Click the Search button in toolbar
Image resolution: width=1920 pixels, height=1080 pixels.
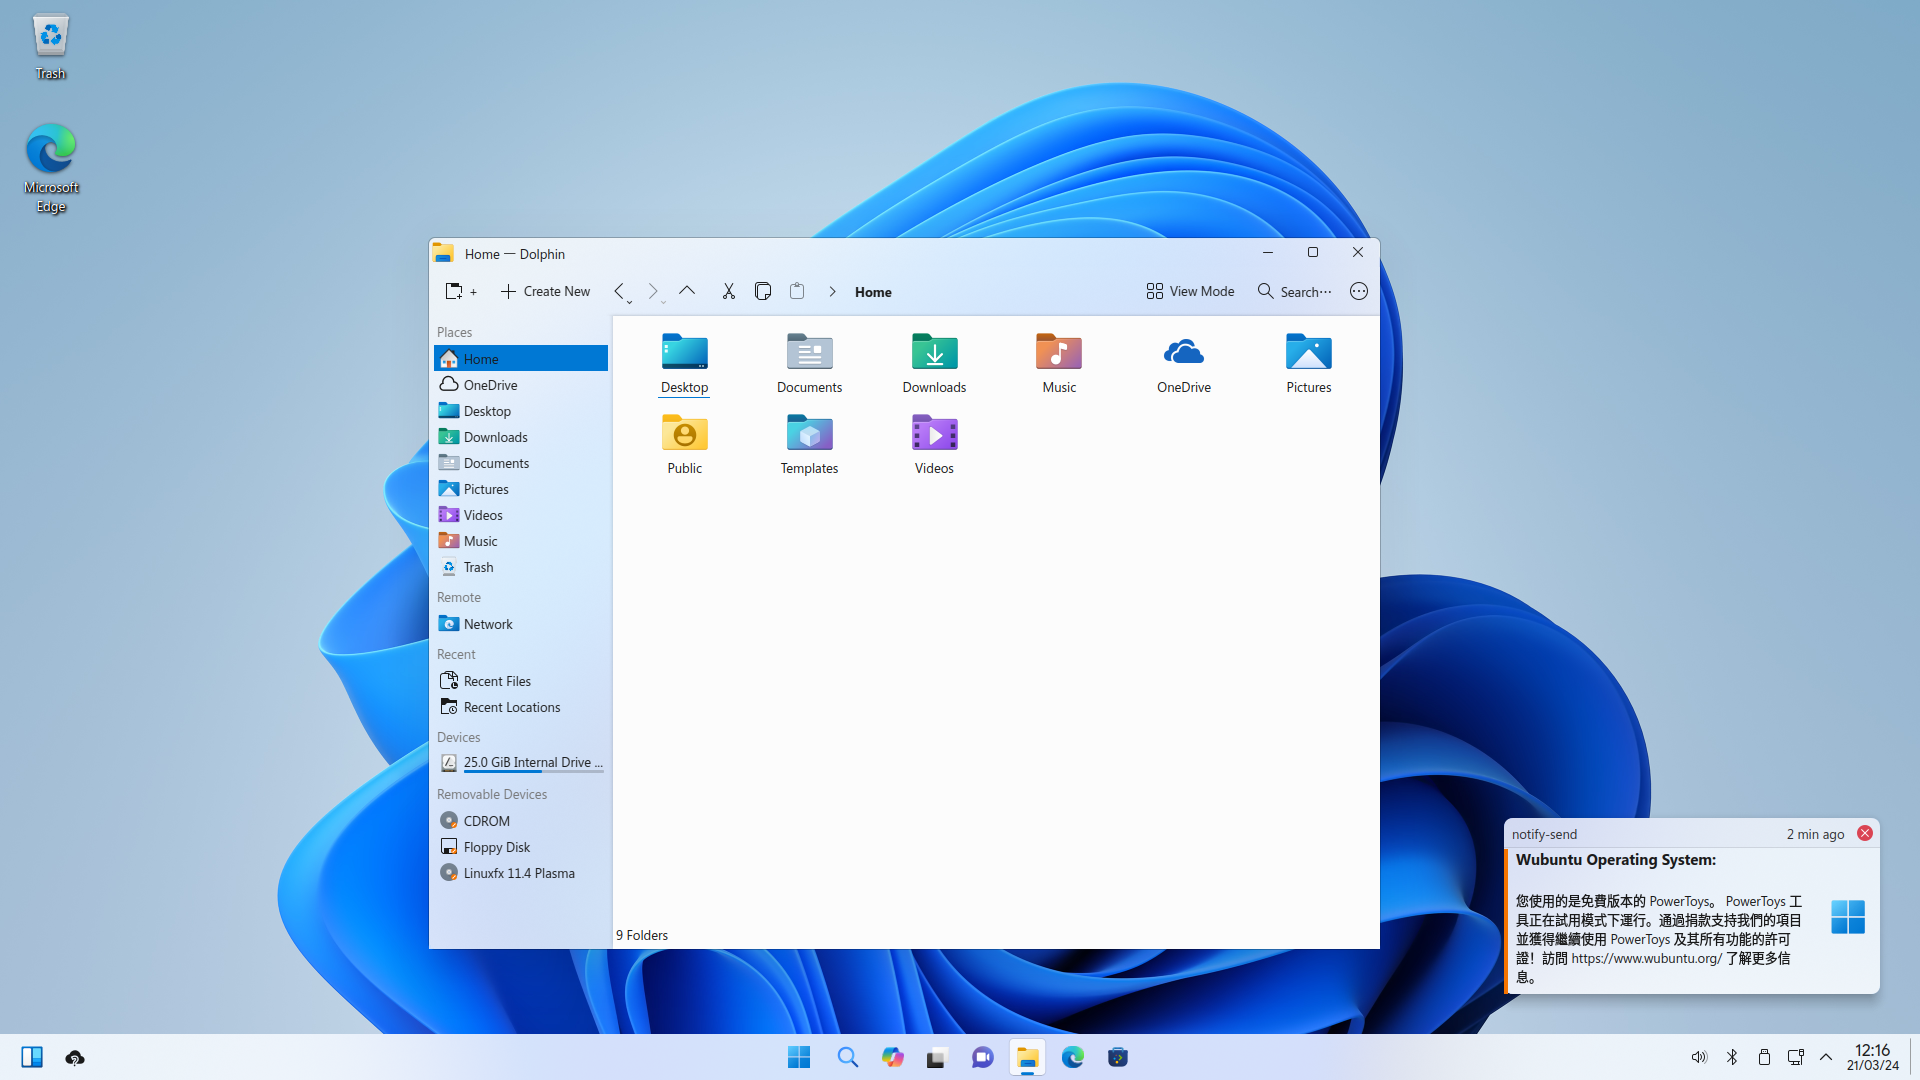[1294, 291]
